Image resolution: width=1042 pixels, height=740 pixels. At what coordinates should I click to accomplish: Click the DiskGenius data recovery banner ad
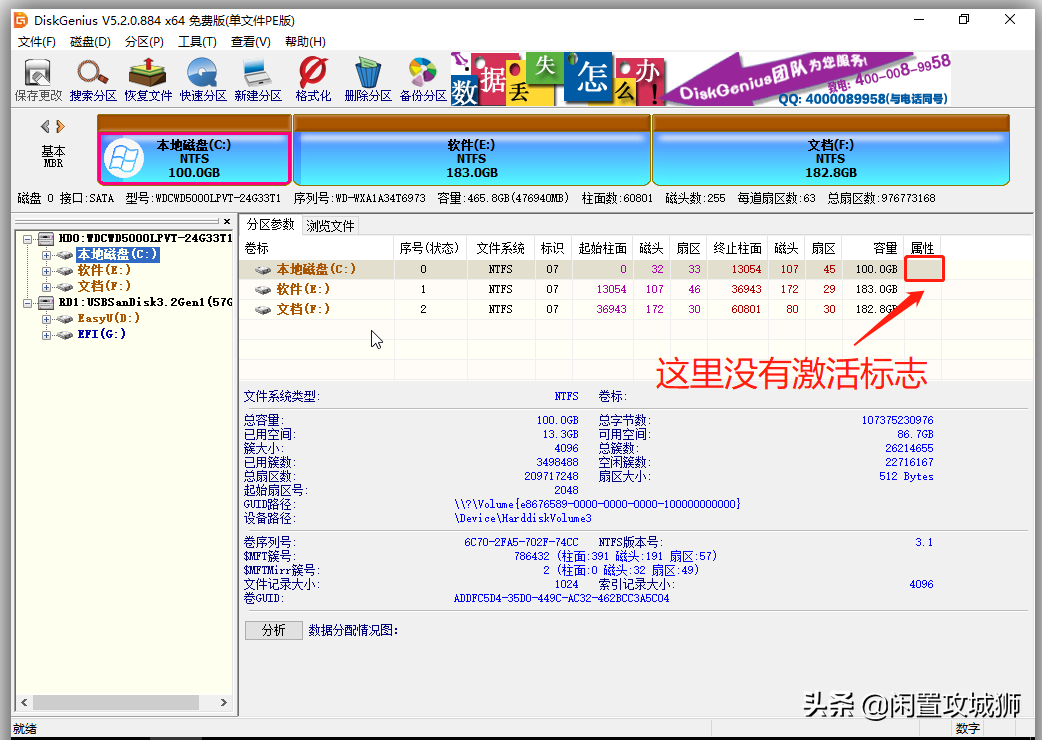pos(701,80)
